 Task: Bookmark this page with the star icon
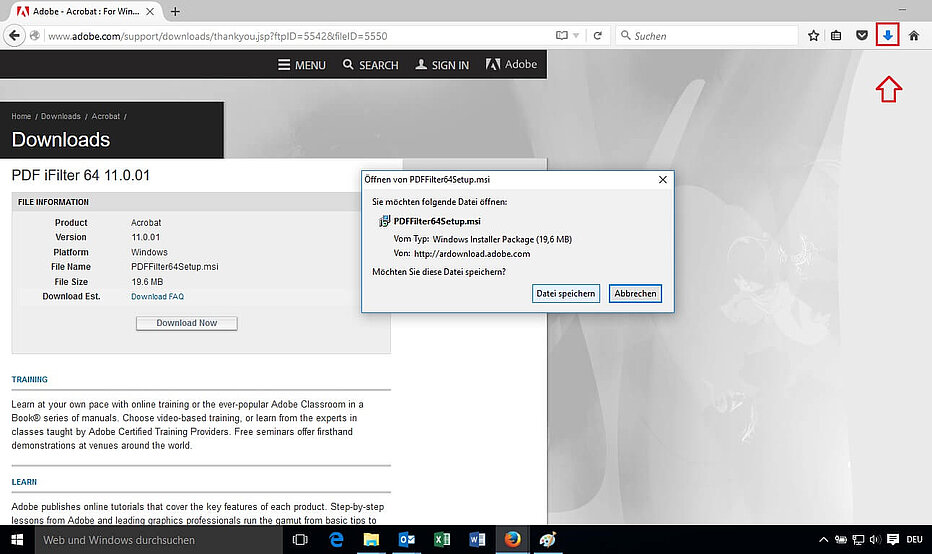pos(813,36)
